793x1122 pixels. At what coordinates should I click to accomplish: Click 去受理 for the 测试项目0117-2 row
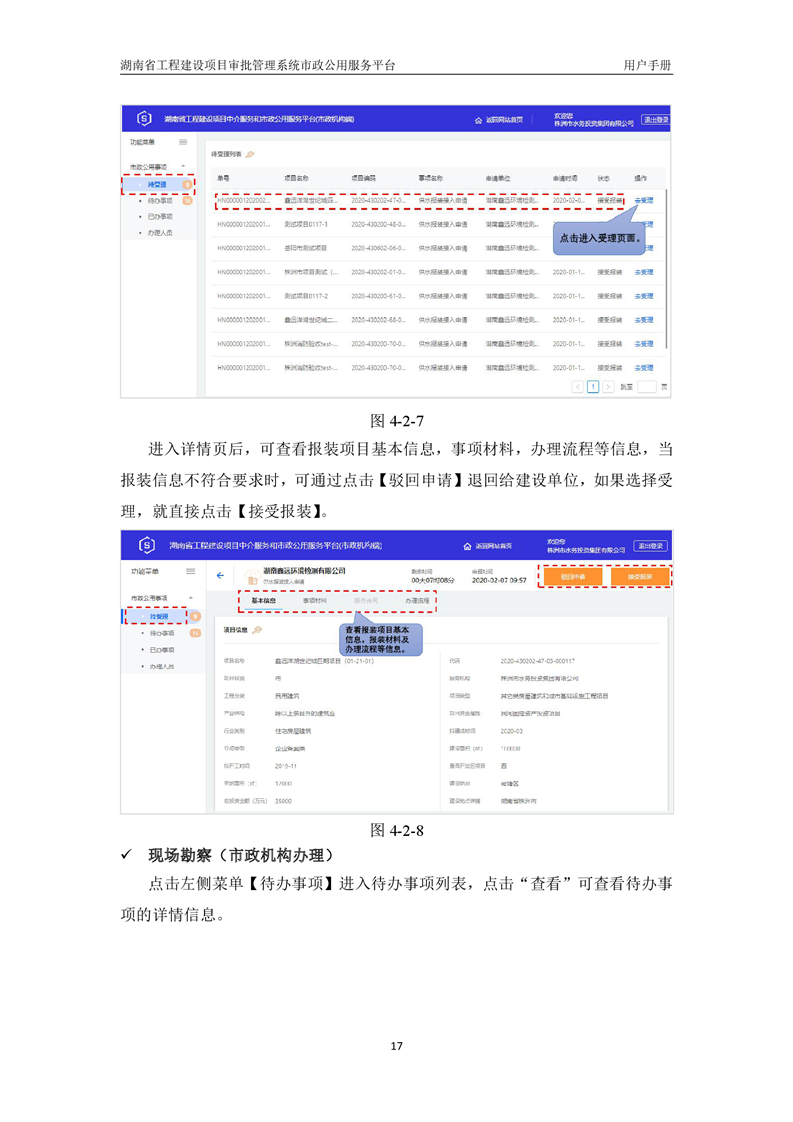point(643,296)
